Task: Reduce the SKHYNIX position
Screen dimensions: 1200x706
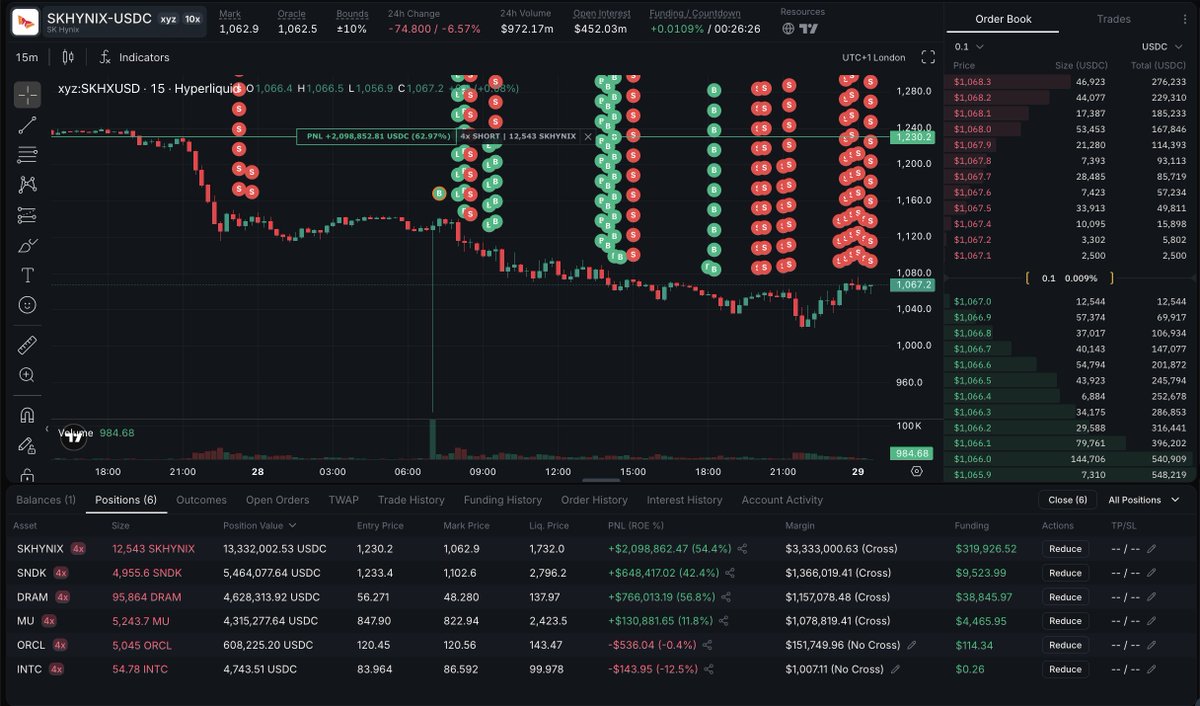Action: click(x=1065, y=549)
